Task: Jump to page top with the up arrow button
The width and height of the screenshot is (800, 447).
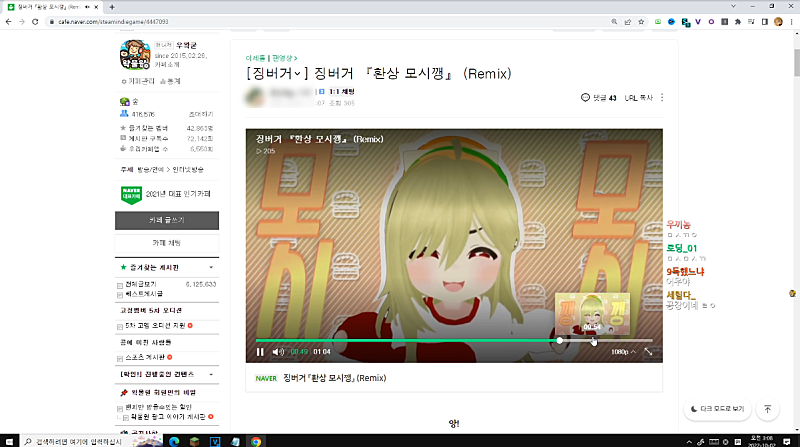Action: point(767,409)
